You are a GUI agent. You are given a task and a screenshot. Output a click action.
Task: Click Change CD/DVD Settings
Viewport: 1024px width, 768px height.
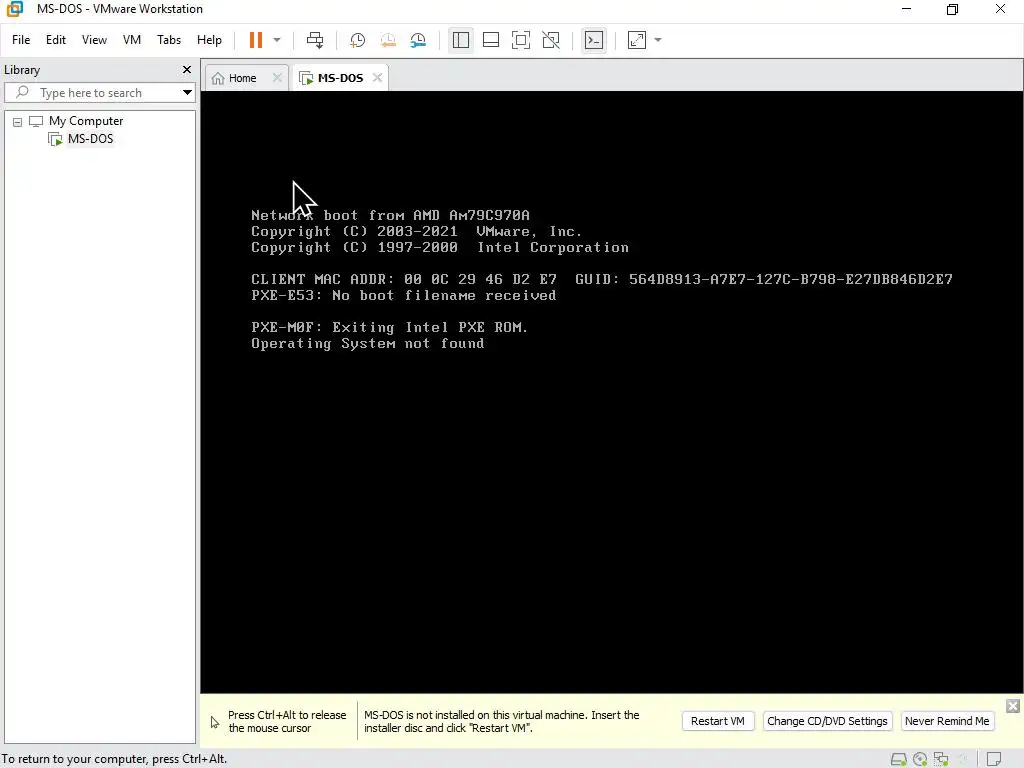point(827,721)
